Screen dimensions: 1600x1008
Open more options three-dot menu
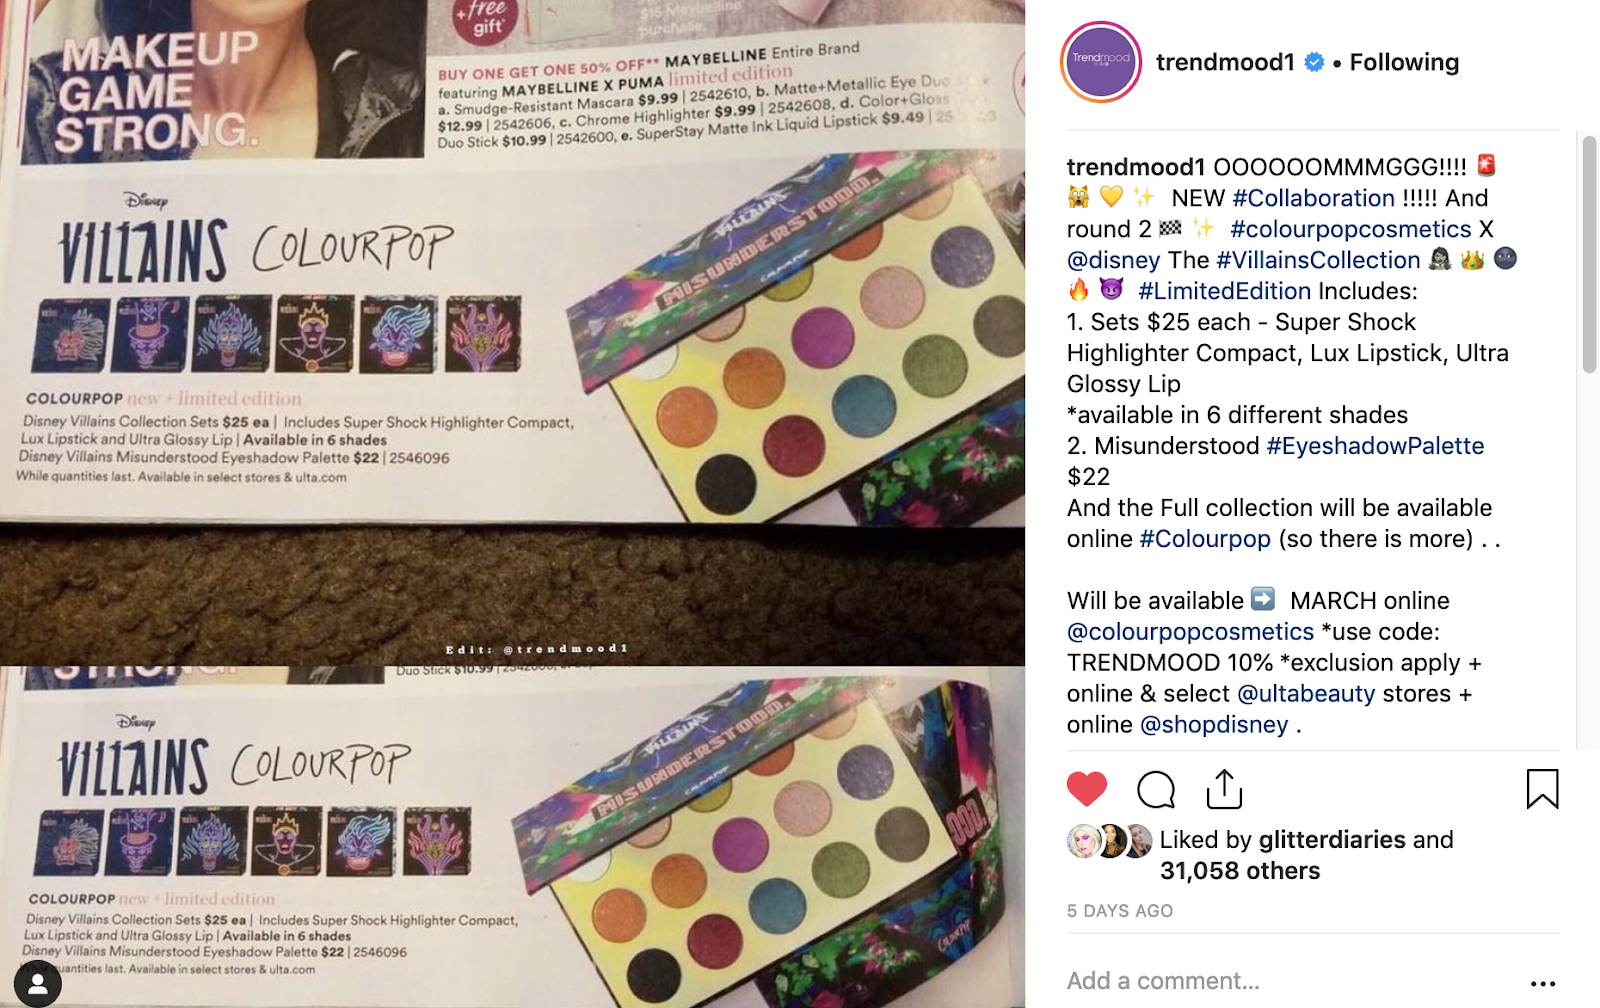[x=1543, y=983]
